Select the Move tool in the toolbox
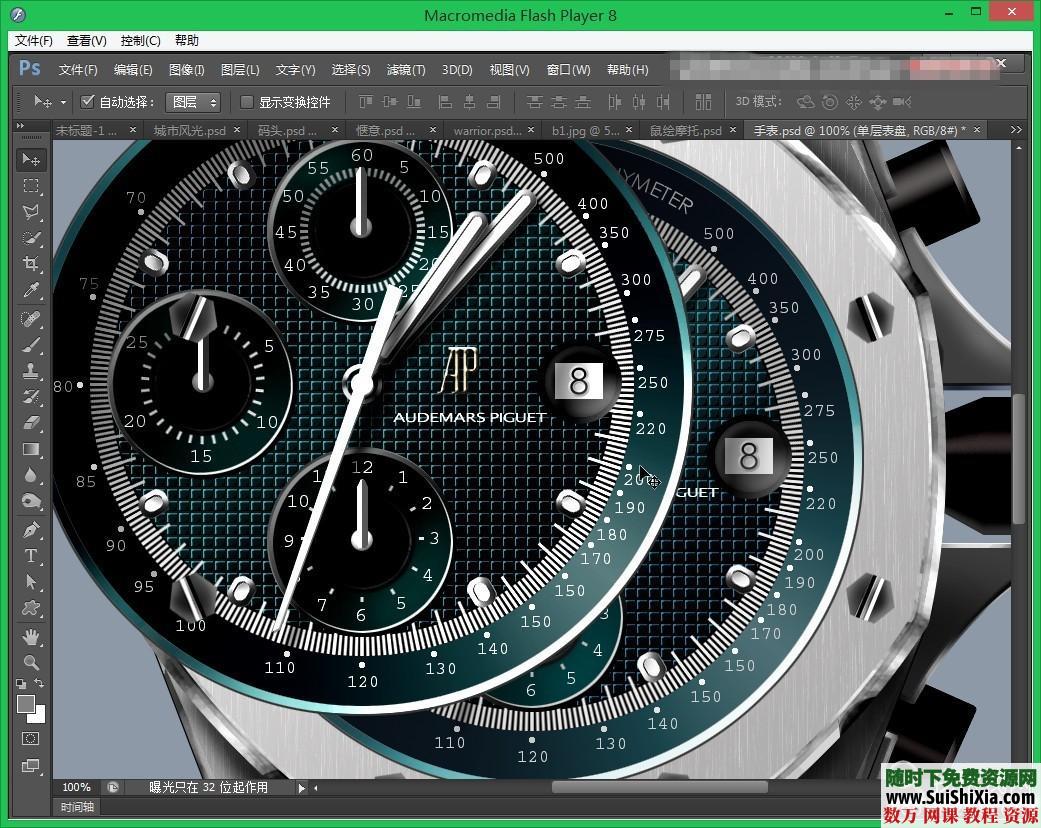This screenshot has width=1041, height=828. [x=30, y=159]
